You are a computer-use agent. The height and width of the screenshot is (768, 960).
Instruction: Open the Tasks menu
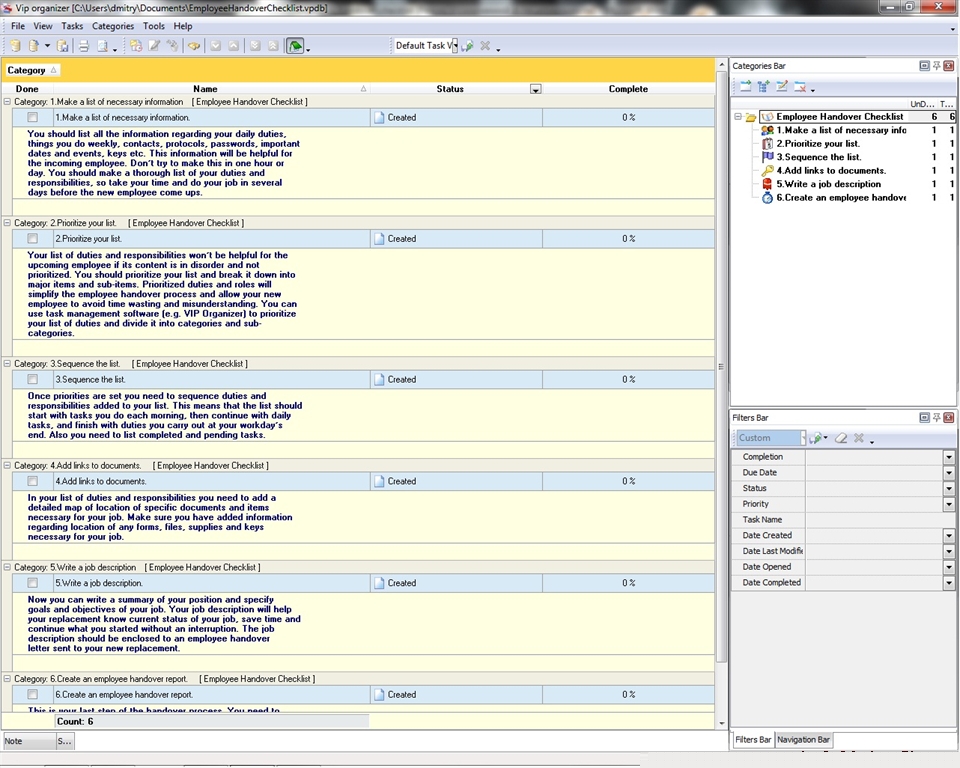pyautogui.click(x=72, y=26)
